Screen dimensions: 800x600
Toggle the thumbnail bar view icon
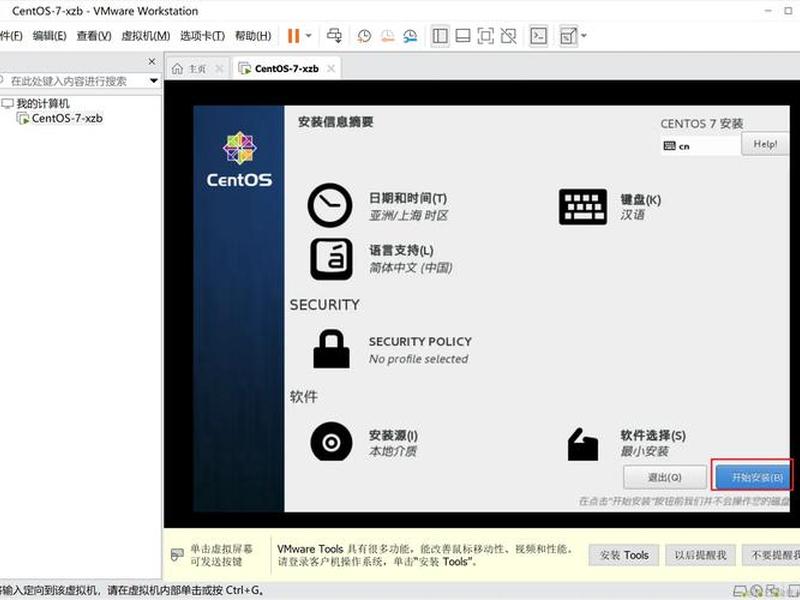[463, 36]
